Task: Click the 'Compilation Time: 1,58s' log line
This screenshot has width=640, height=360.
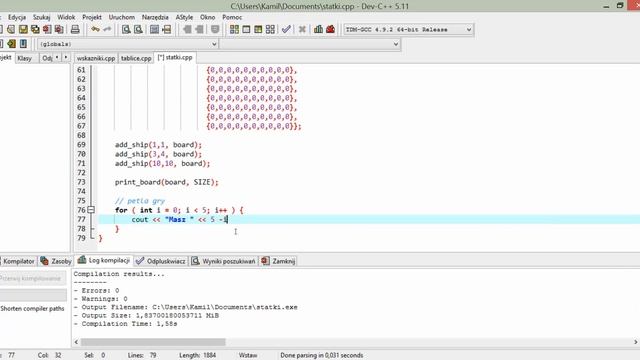Action: point(126,324)
